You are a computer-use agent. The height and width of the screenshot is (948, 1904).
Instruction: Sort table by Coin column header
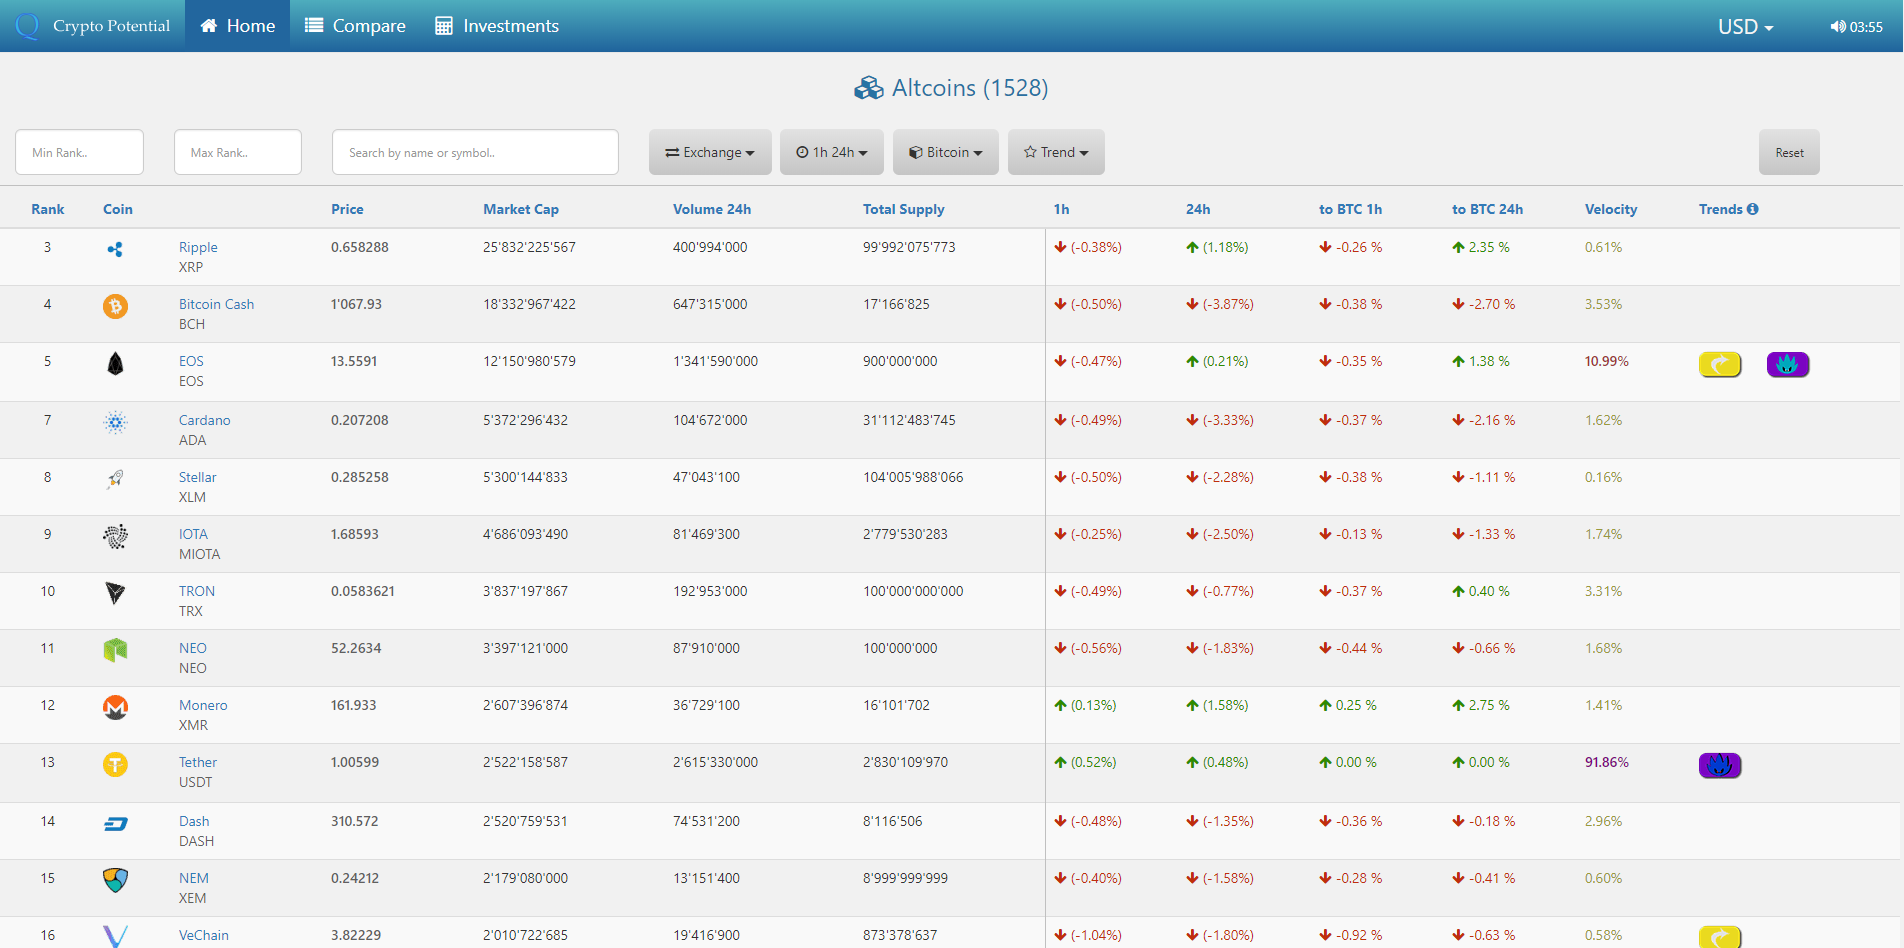point(118,209)
